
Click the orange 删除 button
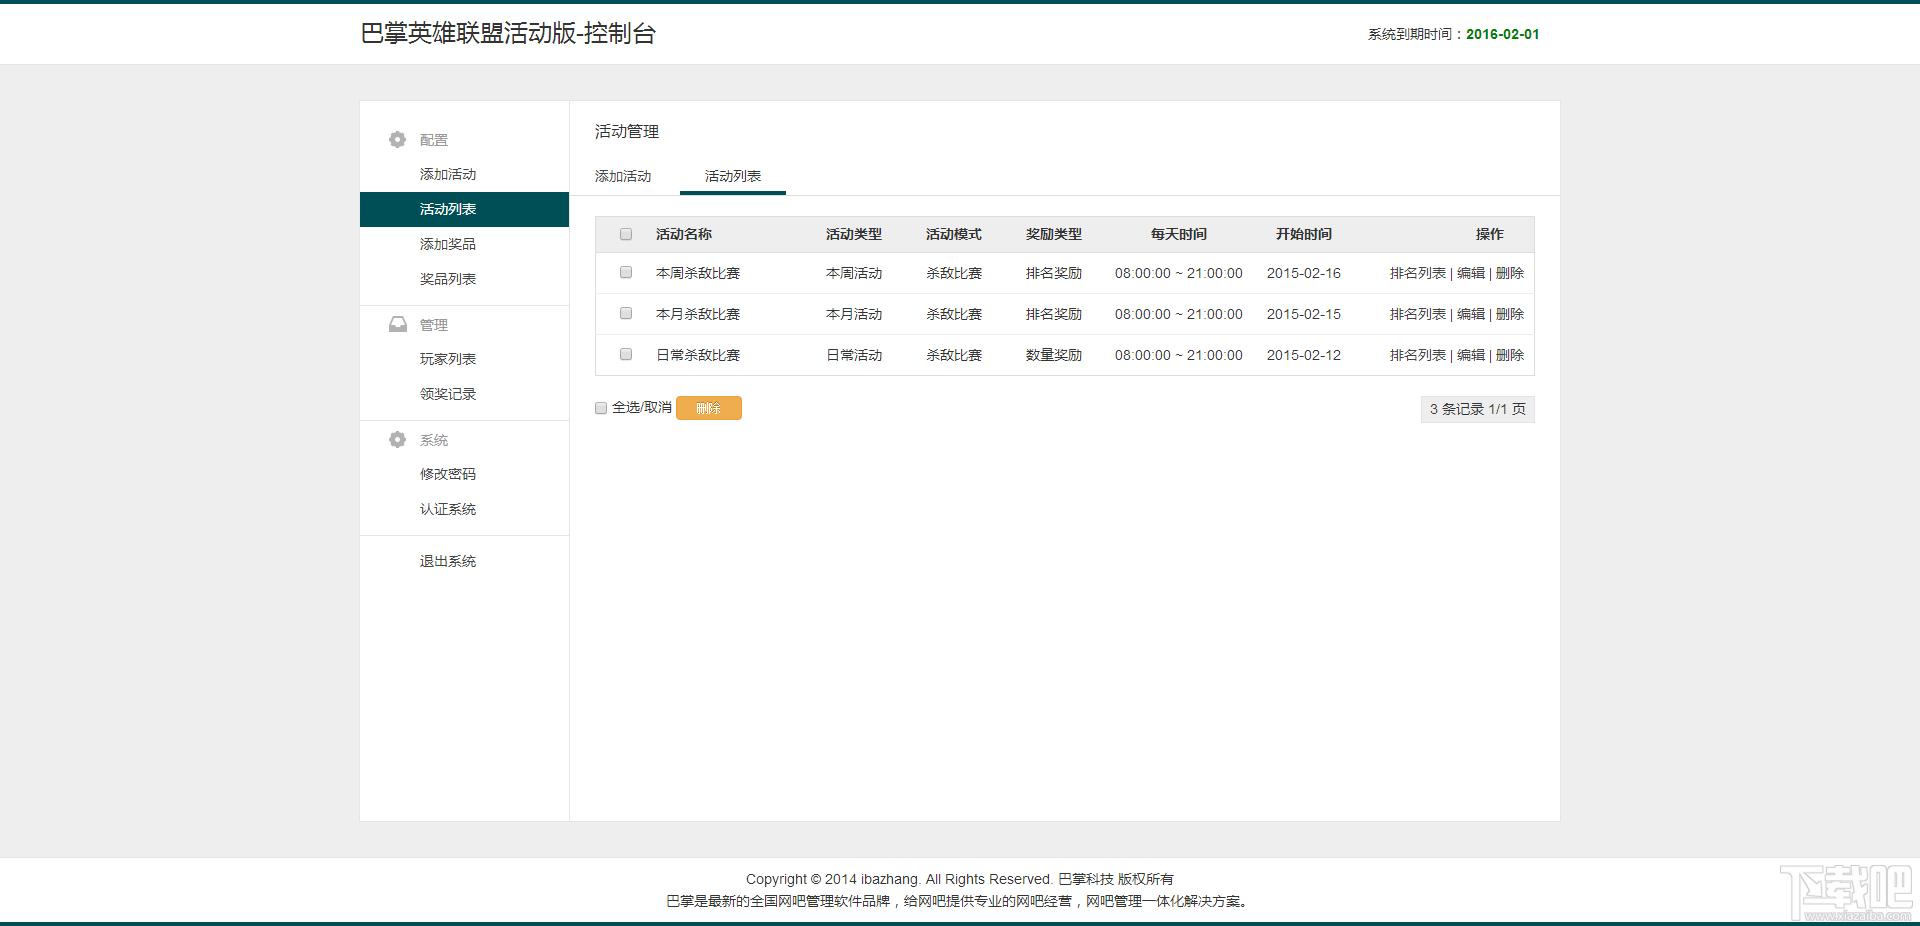pos(709,408)
